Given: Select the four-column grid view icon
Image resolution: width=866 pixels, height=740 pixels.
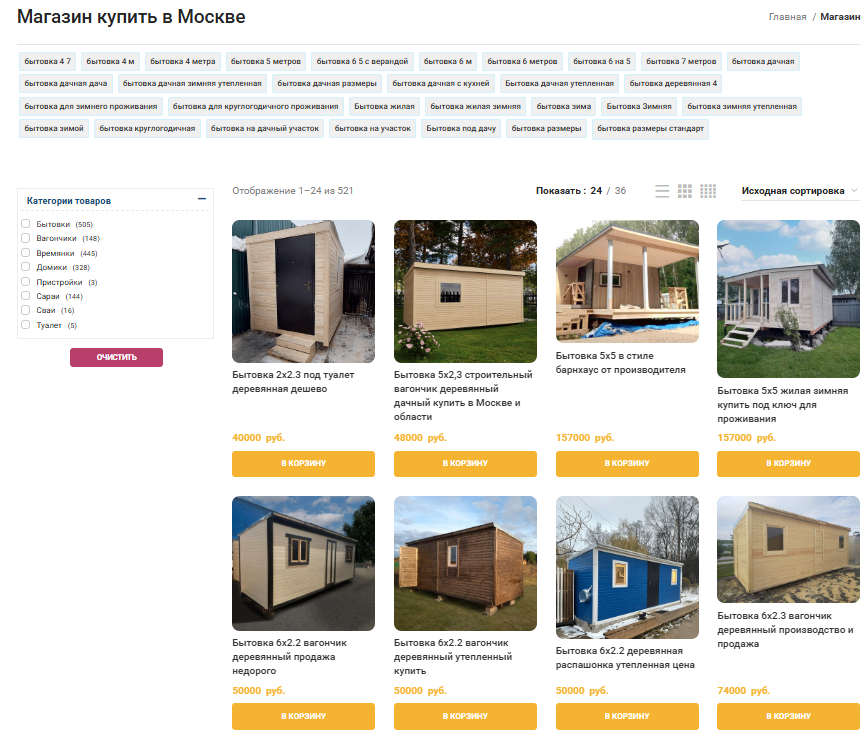Looking at the screenshot, I should pos(707,191).
